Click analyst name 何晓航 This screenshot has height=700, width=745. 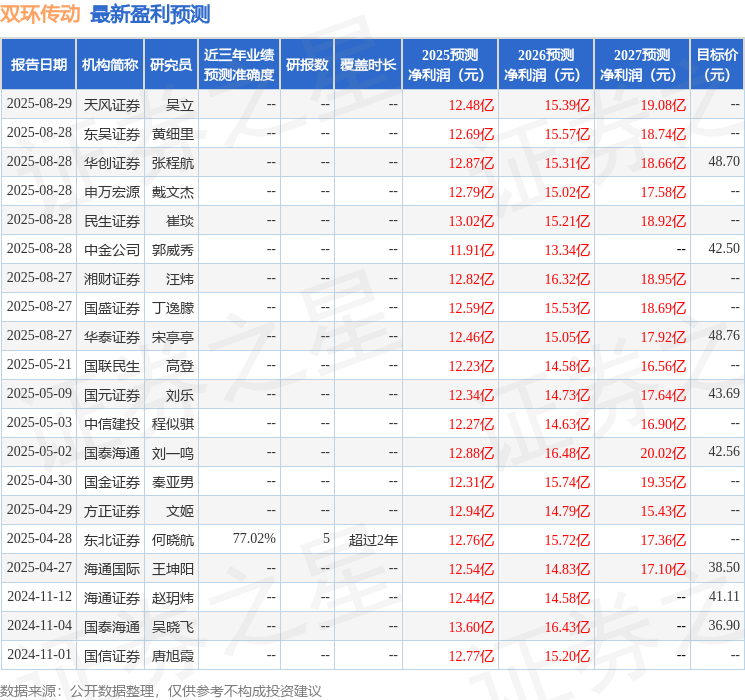[172, 540]
